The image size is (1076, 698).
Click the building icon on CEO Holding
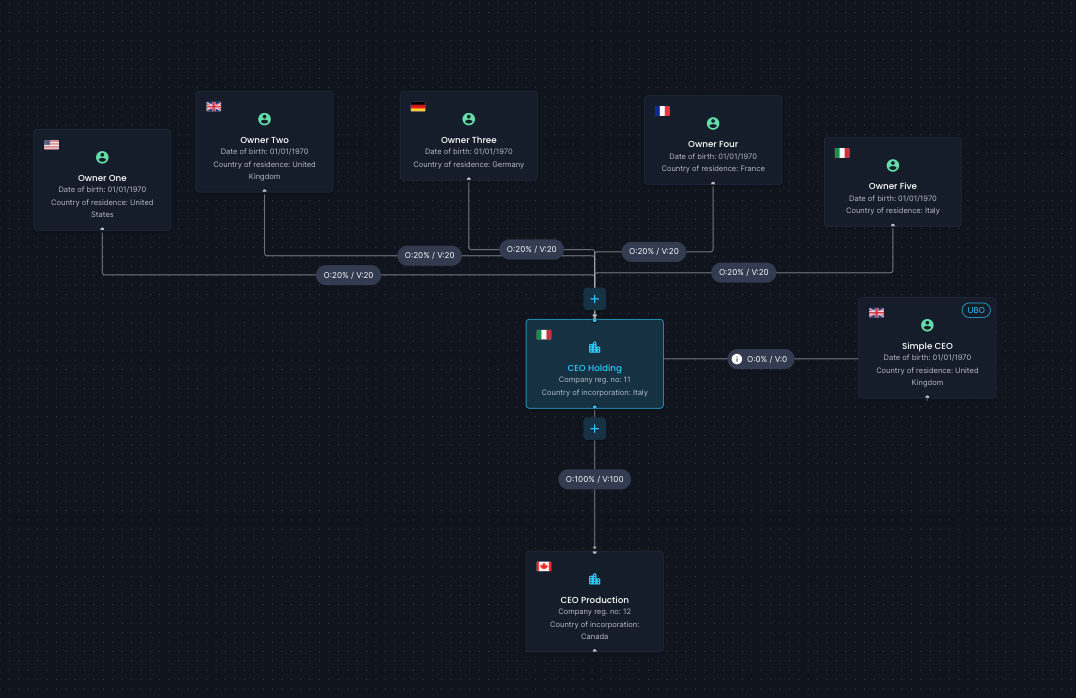pos(594,347)
